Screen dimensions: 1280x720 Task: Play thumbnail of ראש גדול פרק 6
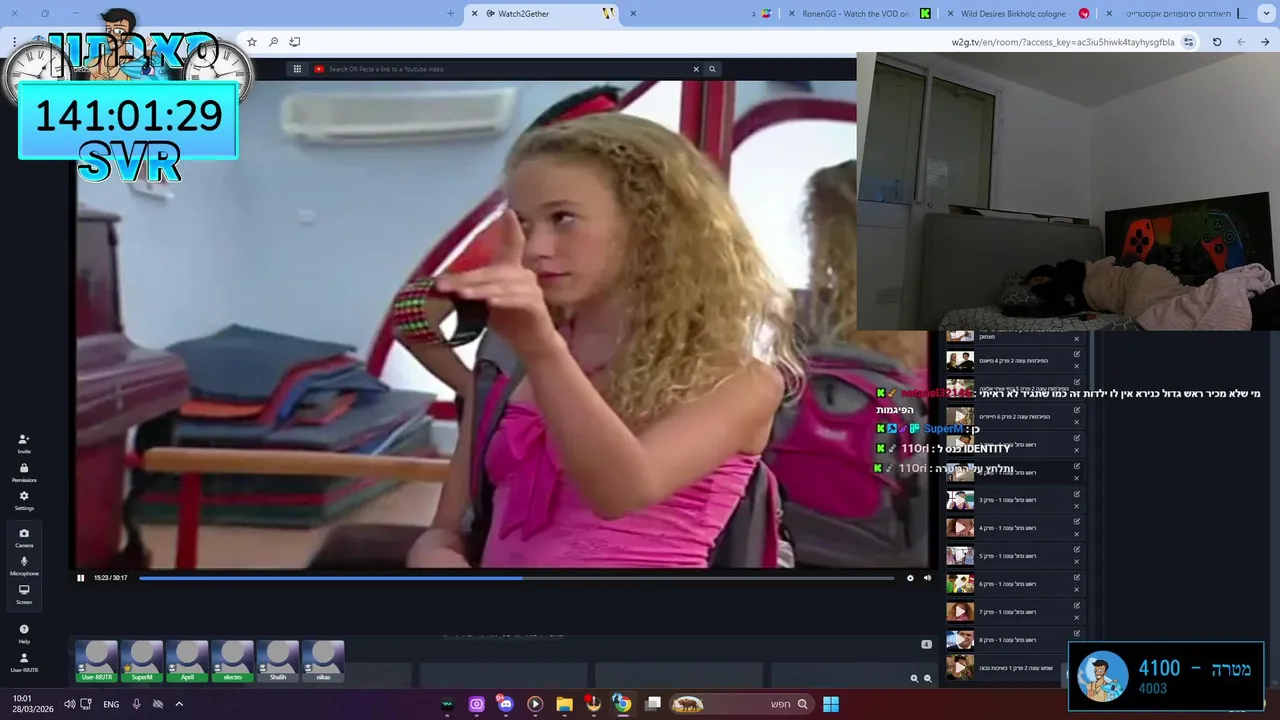tap(960, 584)
